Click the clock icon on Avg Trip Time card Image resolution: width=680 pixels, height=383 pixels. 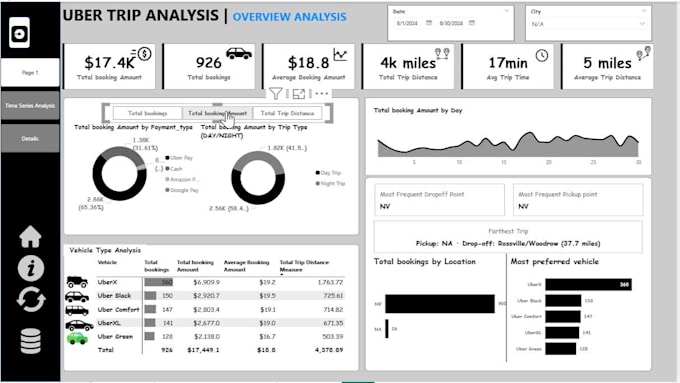pos(542,56)
